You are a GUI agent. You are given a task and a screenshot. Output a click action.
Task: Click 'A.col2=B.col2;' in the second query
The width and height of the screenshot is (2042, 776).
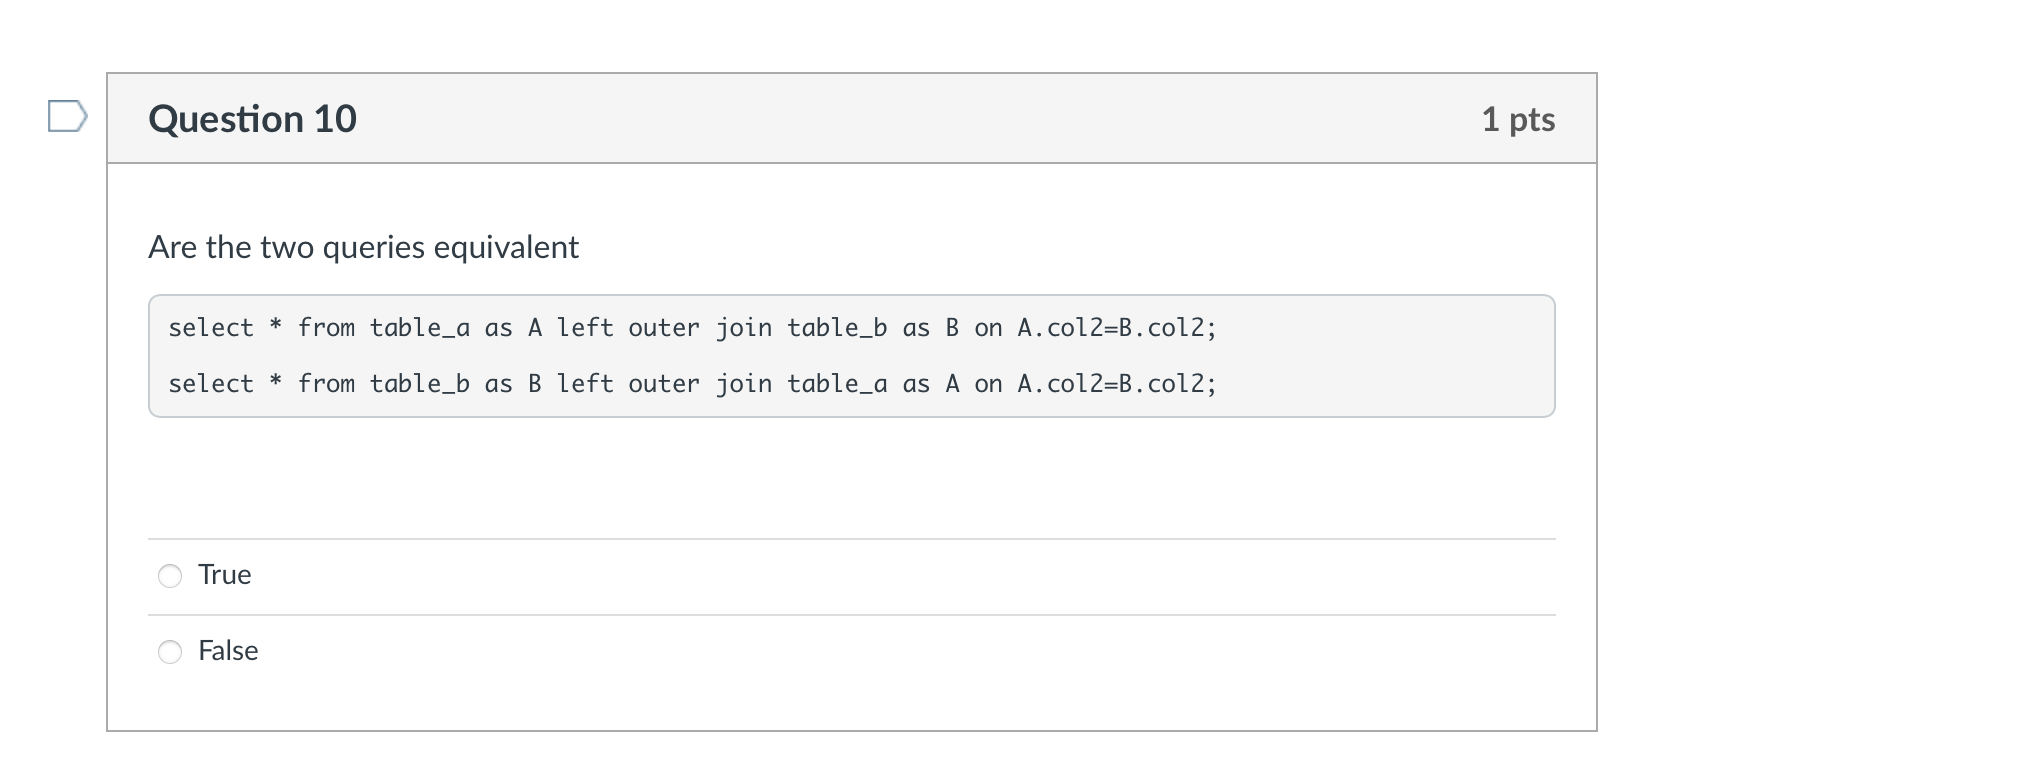pyautogui.click(x=1117, y=384)
